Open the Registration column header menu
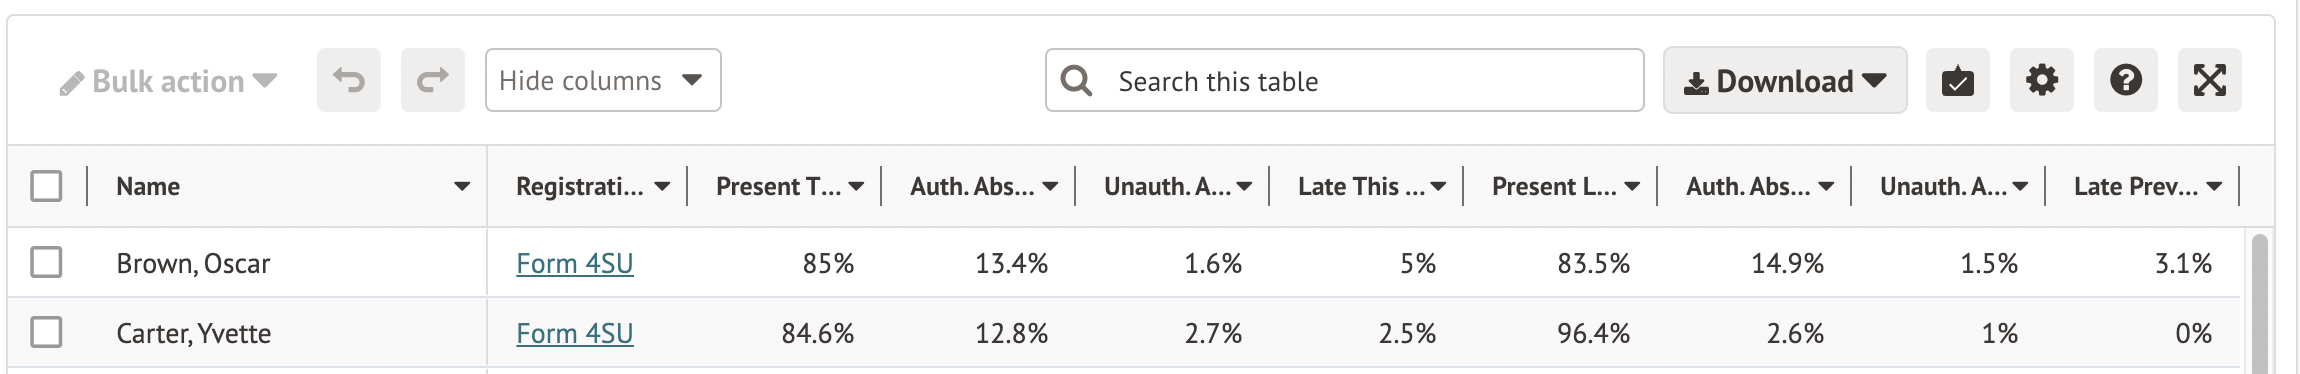The height and width of the screenshot is (374, 2300). point(662,187)
